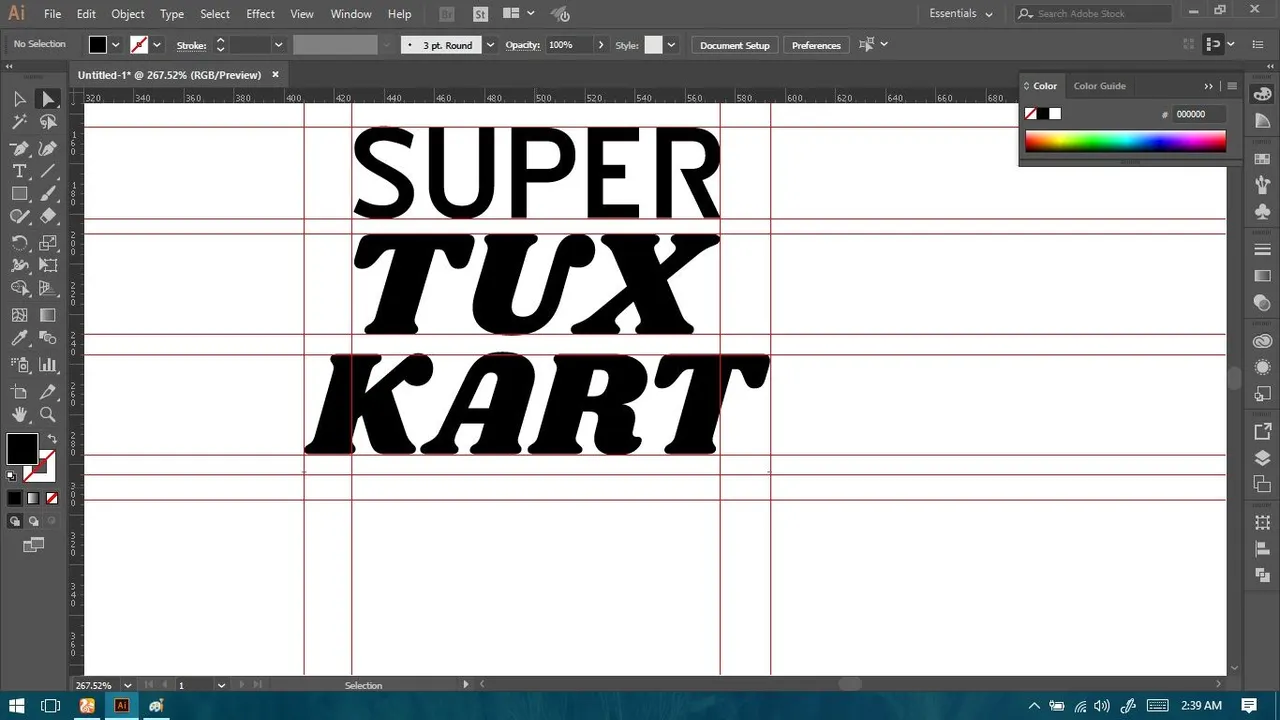
Task: Set paint type to Color
Action: click(x=14, y=498)
